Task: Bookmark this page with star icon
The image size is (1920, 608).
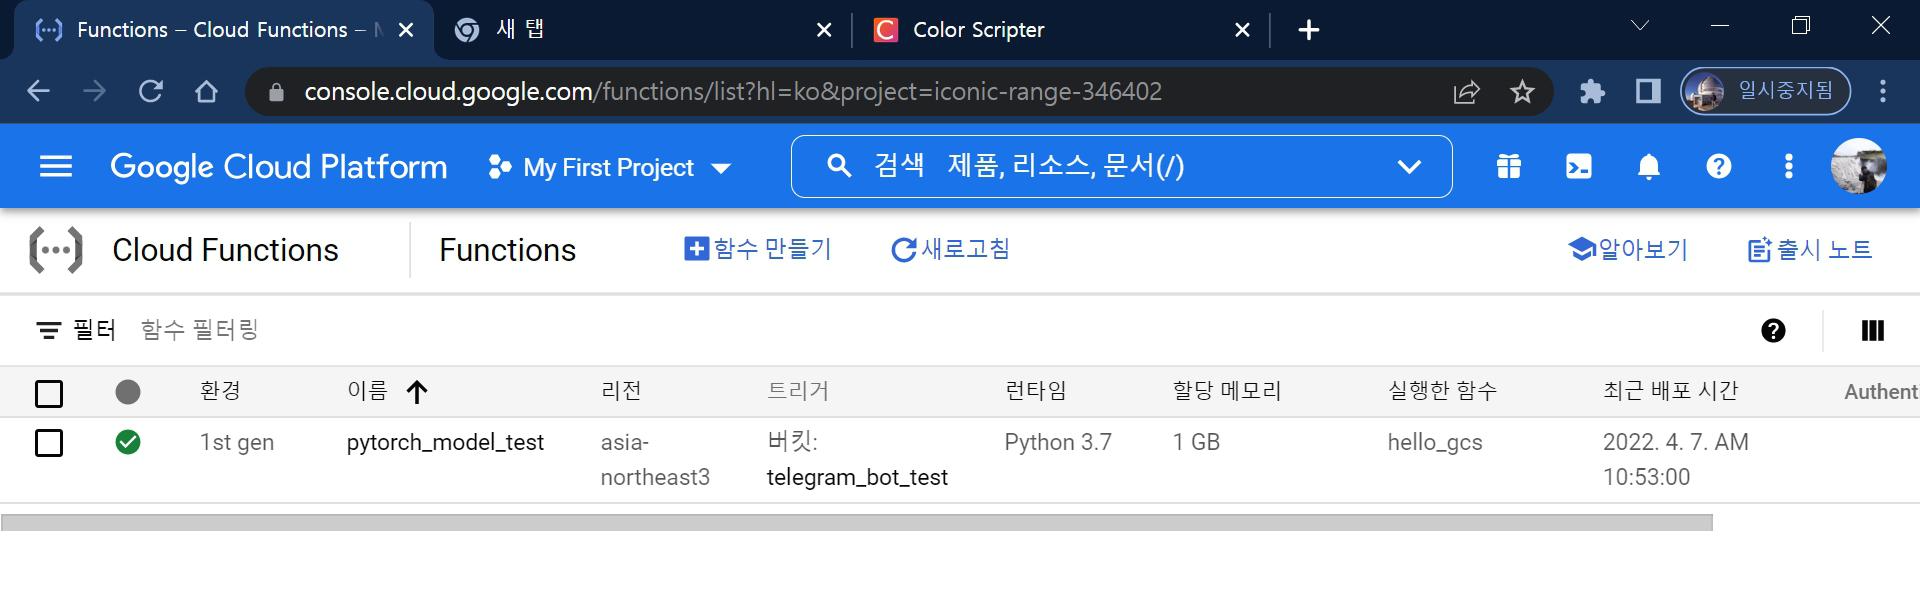Action: (1522, 92)
